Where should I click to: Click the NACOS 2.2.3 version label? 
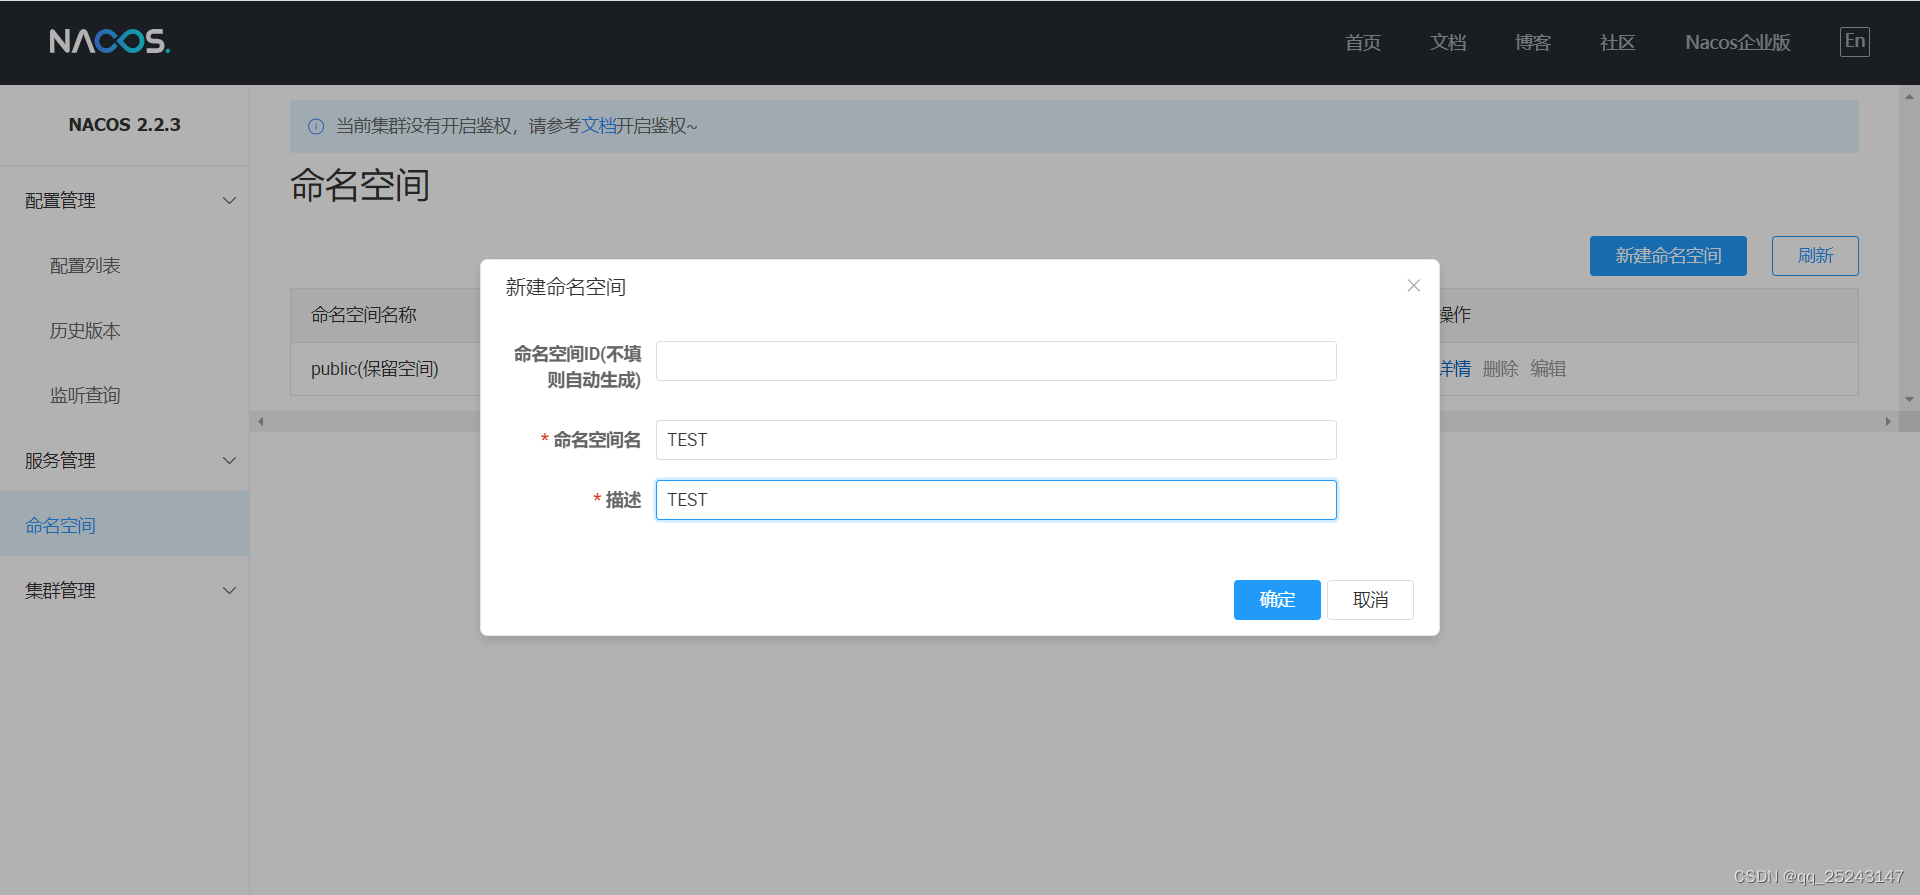point(125,125)
